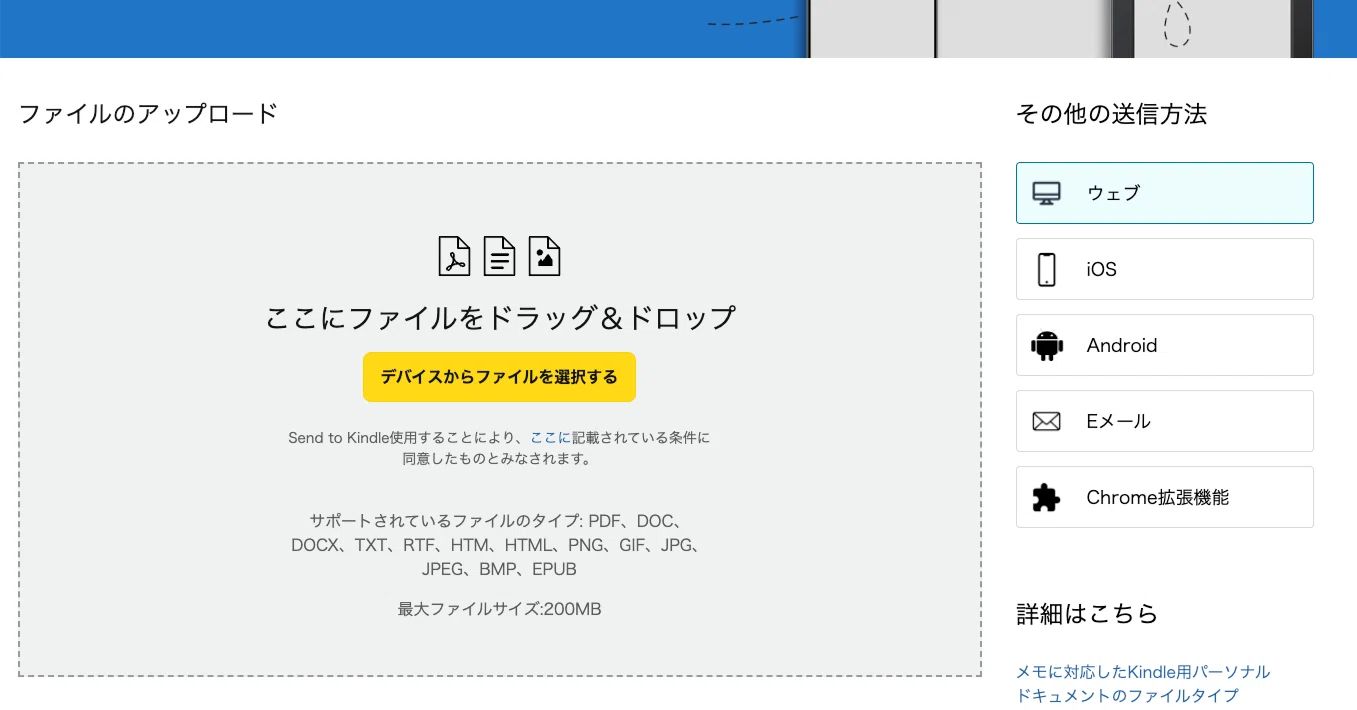Click the 同意したものとみなされます text
The height and width of the screenshot is (710, 1357).
coord(497,459)
